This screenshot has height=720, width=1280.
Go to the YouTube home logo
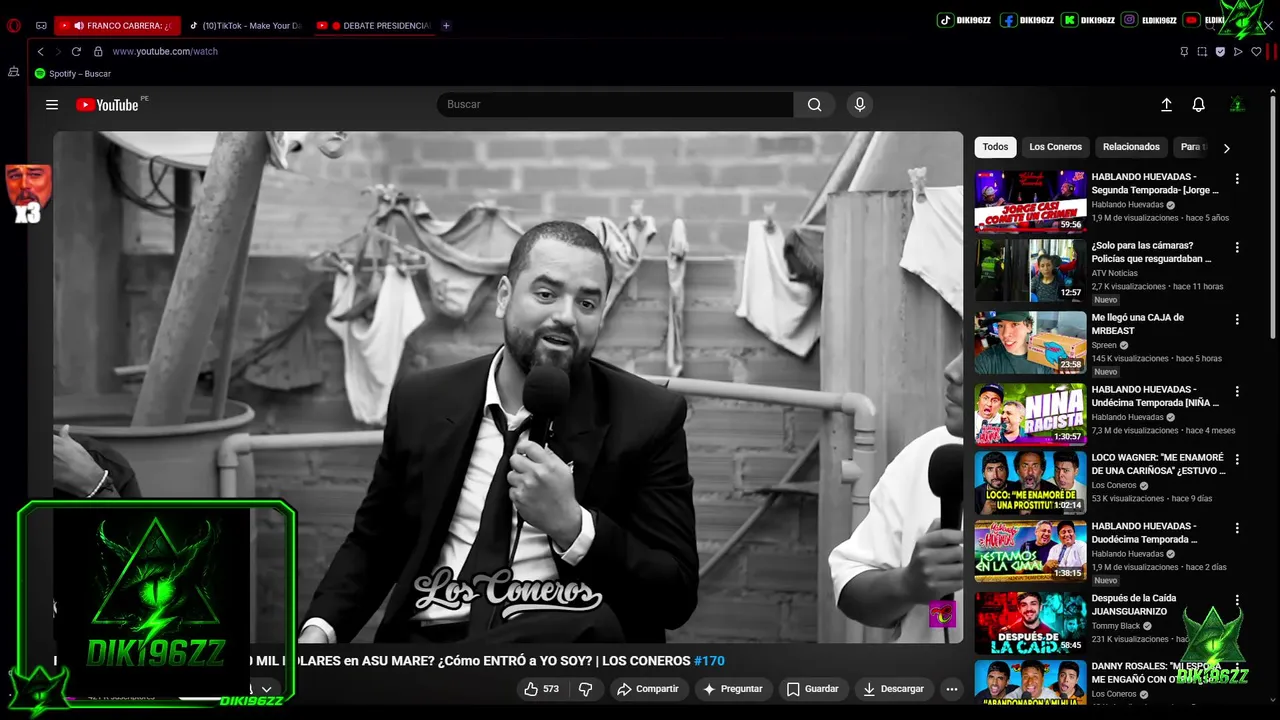point(107,104)
